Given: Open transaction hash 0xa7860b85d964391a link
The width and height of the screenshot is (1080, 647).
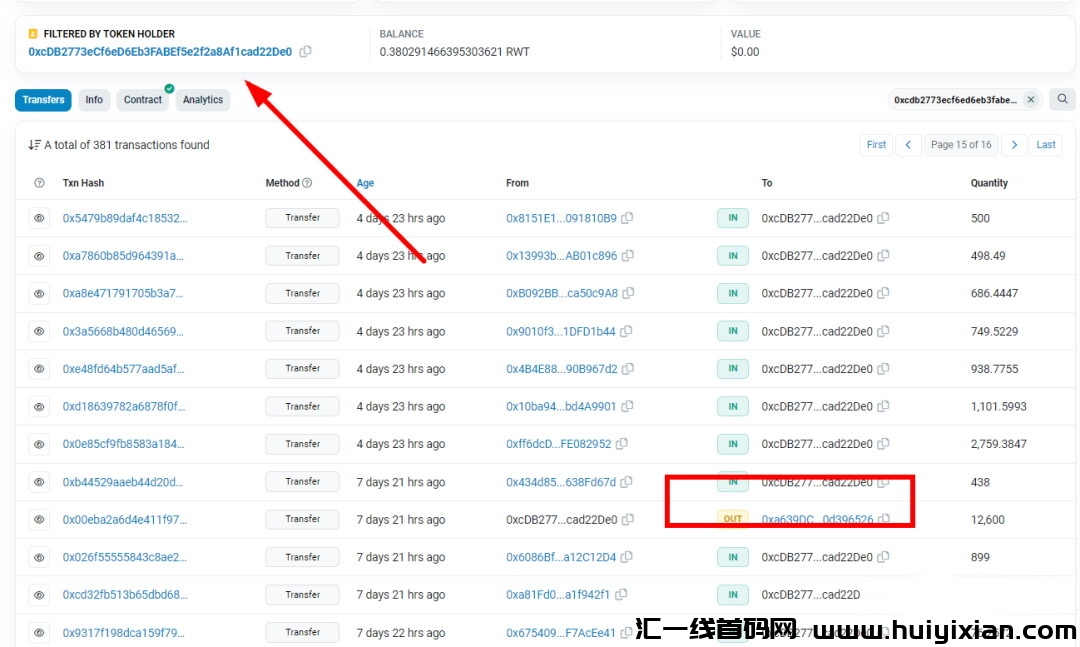Looking at the screenshot, I should (123, 256).
